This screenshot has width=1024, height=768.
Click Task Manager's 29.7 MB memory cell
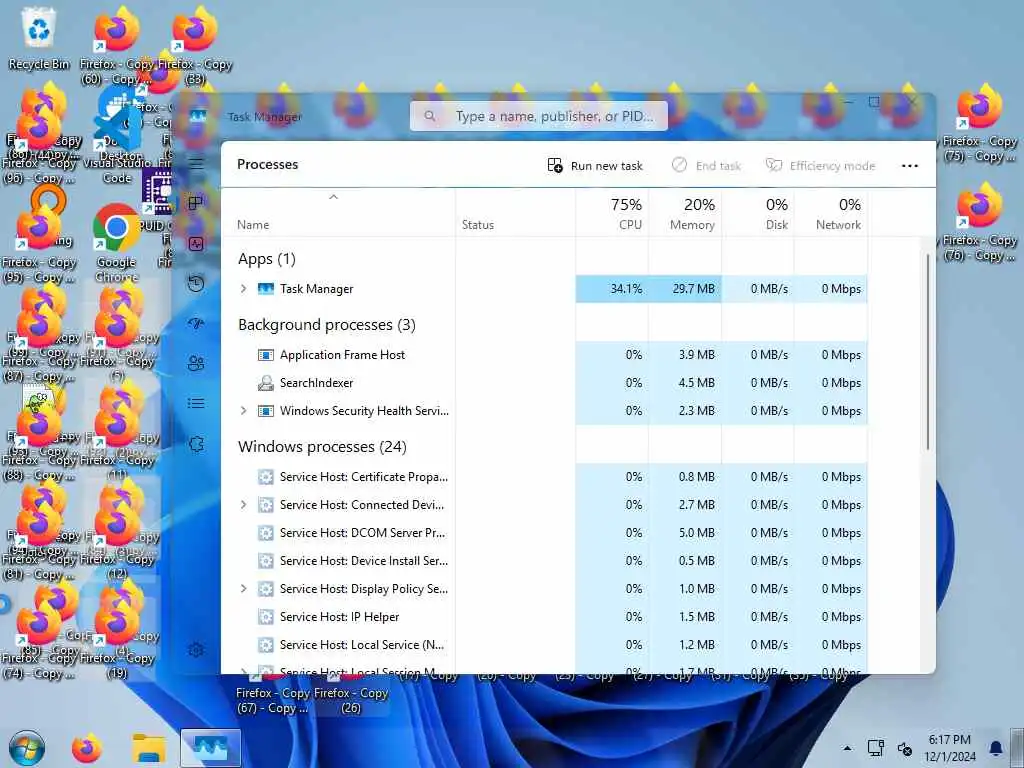(x=685, y=289)
